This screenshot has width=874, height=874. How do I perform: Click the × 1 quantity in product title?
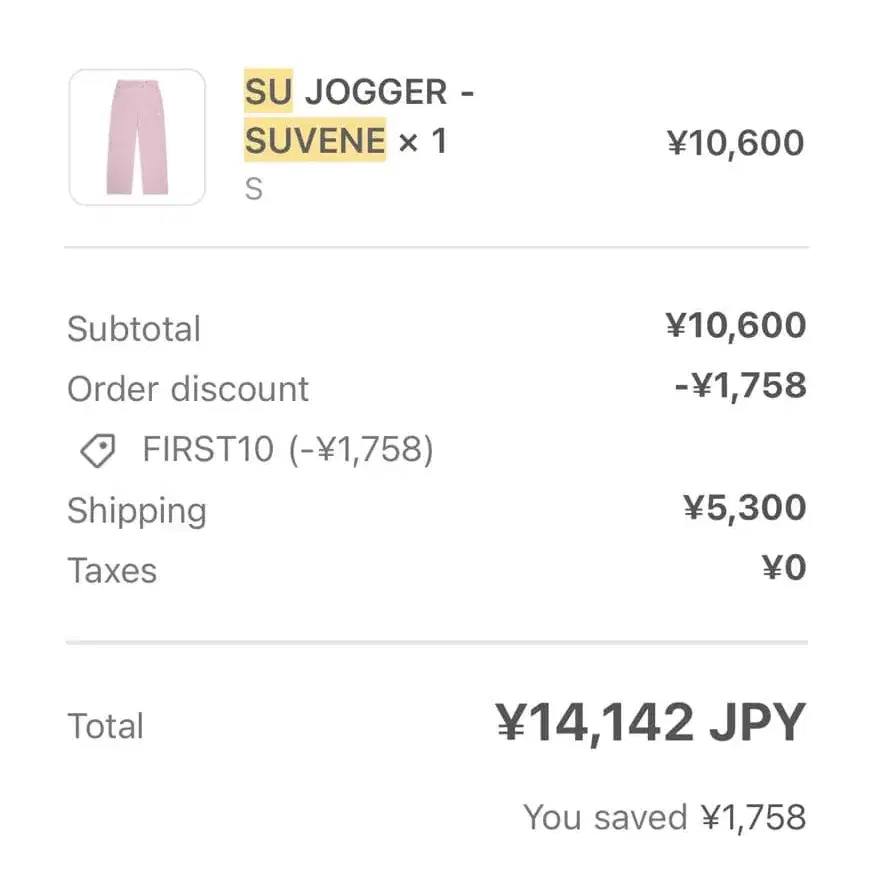(x=422, y=141)
